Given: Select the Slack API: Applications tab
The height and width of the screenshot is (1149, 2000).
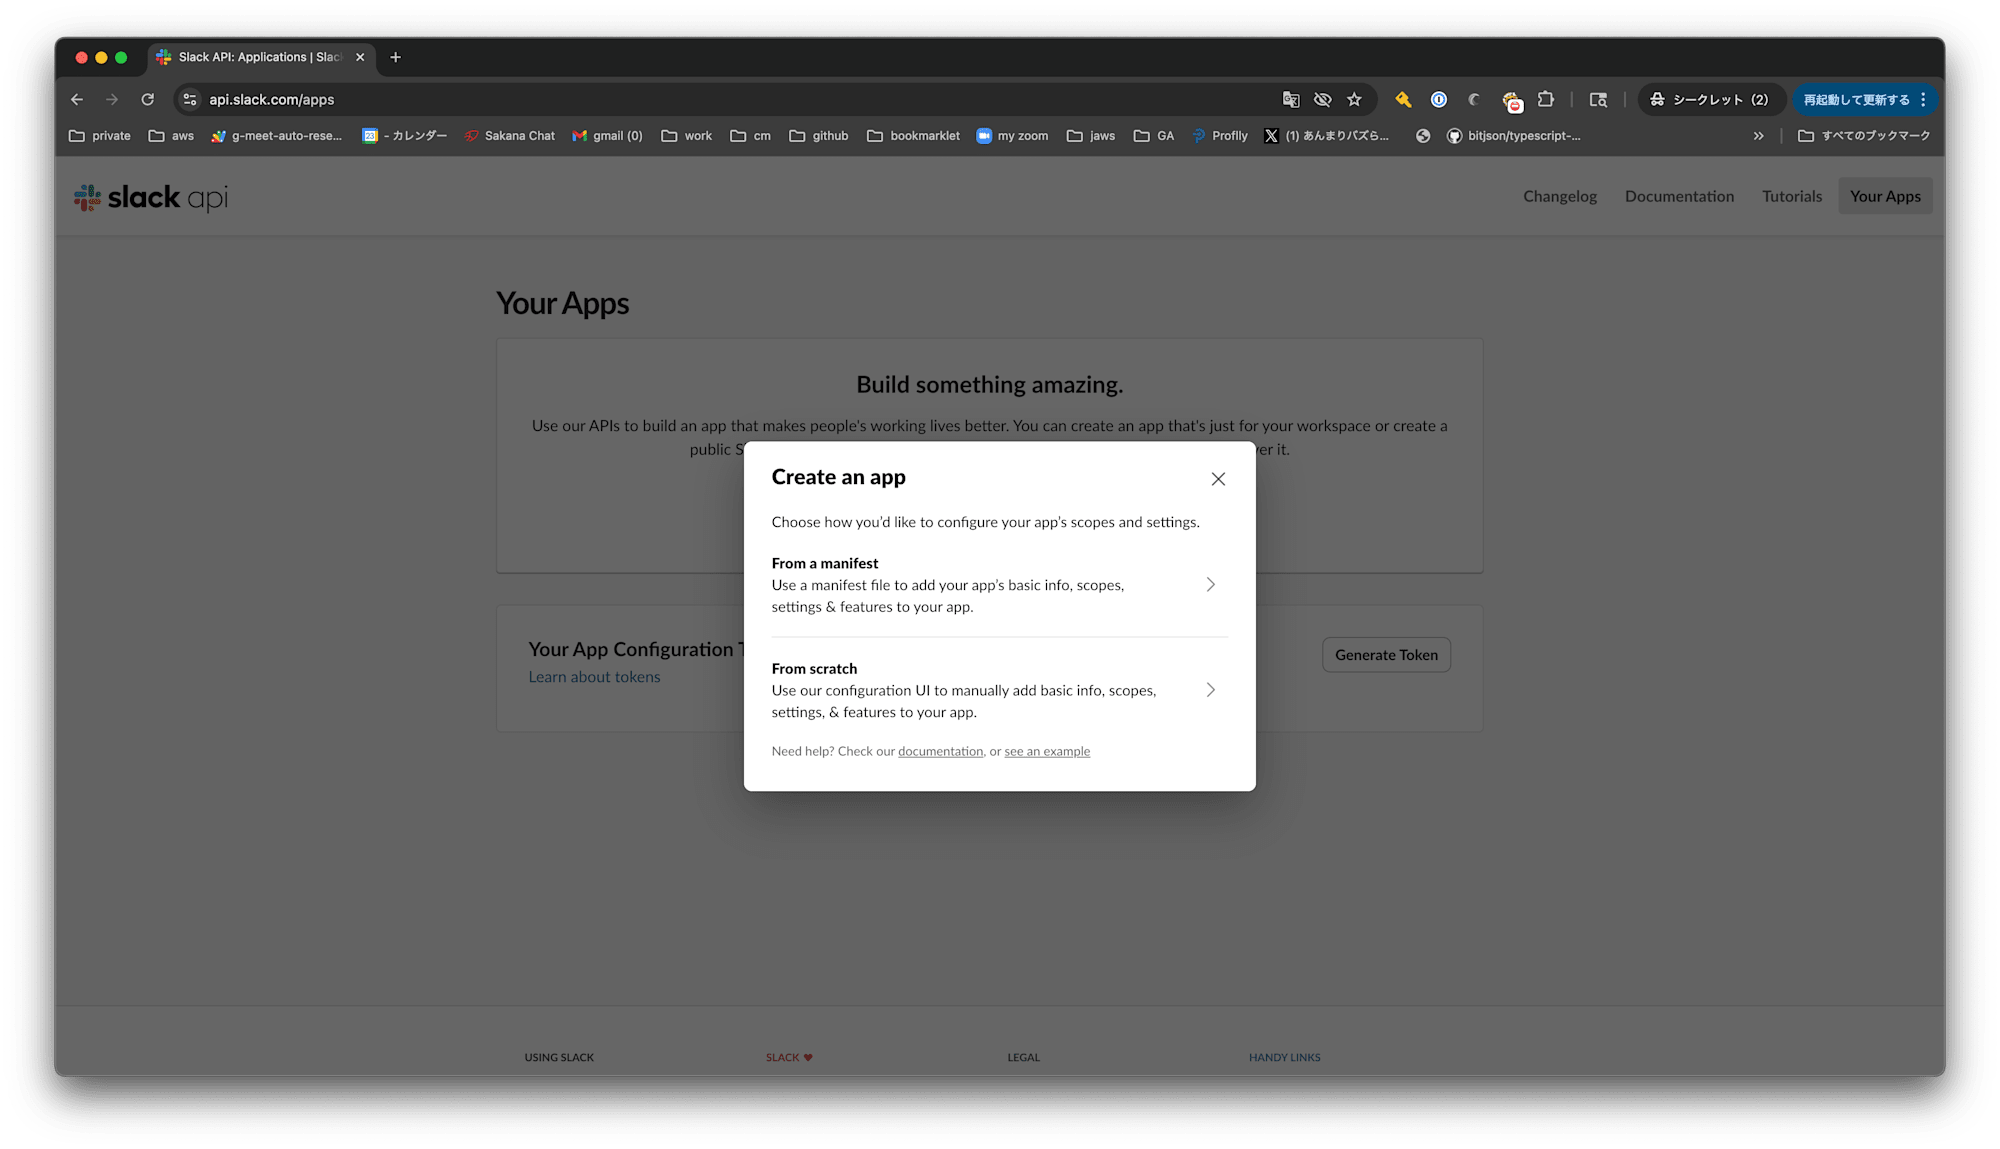Looking at the screenshot, I should coord(262,57).
